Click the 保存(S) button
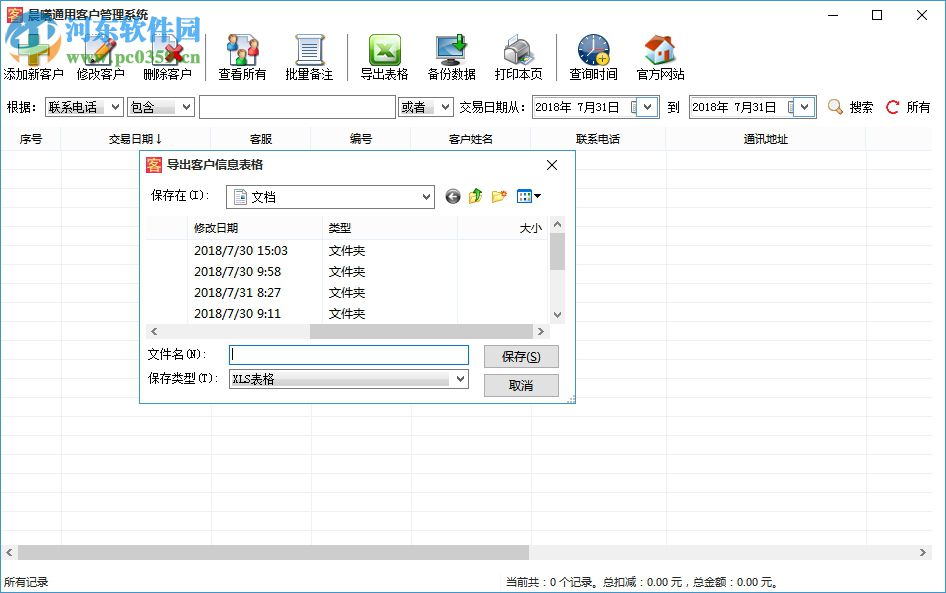This screenshot has height=593, width=946. pyautogui.click(x=520, y=356)
